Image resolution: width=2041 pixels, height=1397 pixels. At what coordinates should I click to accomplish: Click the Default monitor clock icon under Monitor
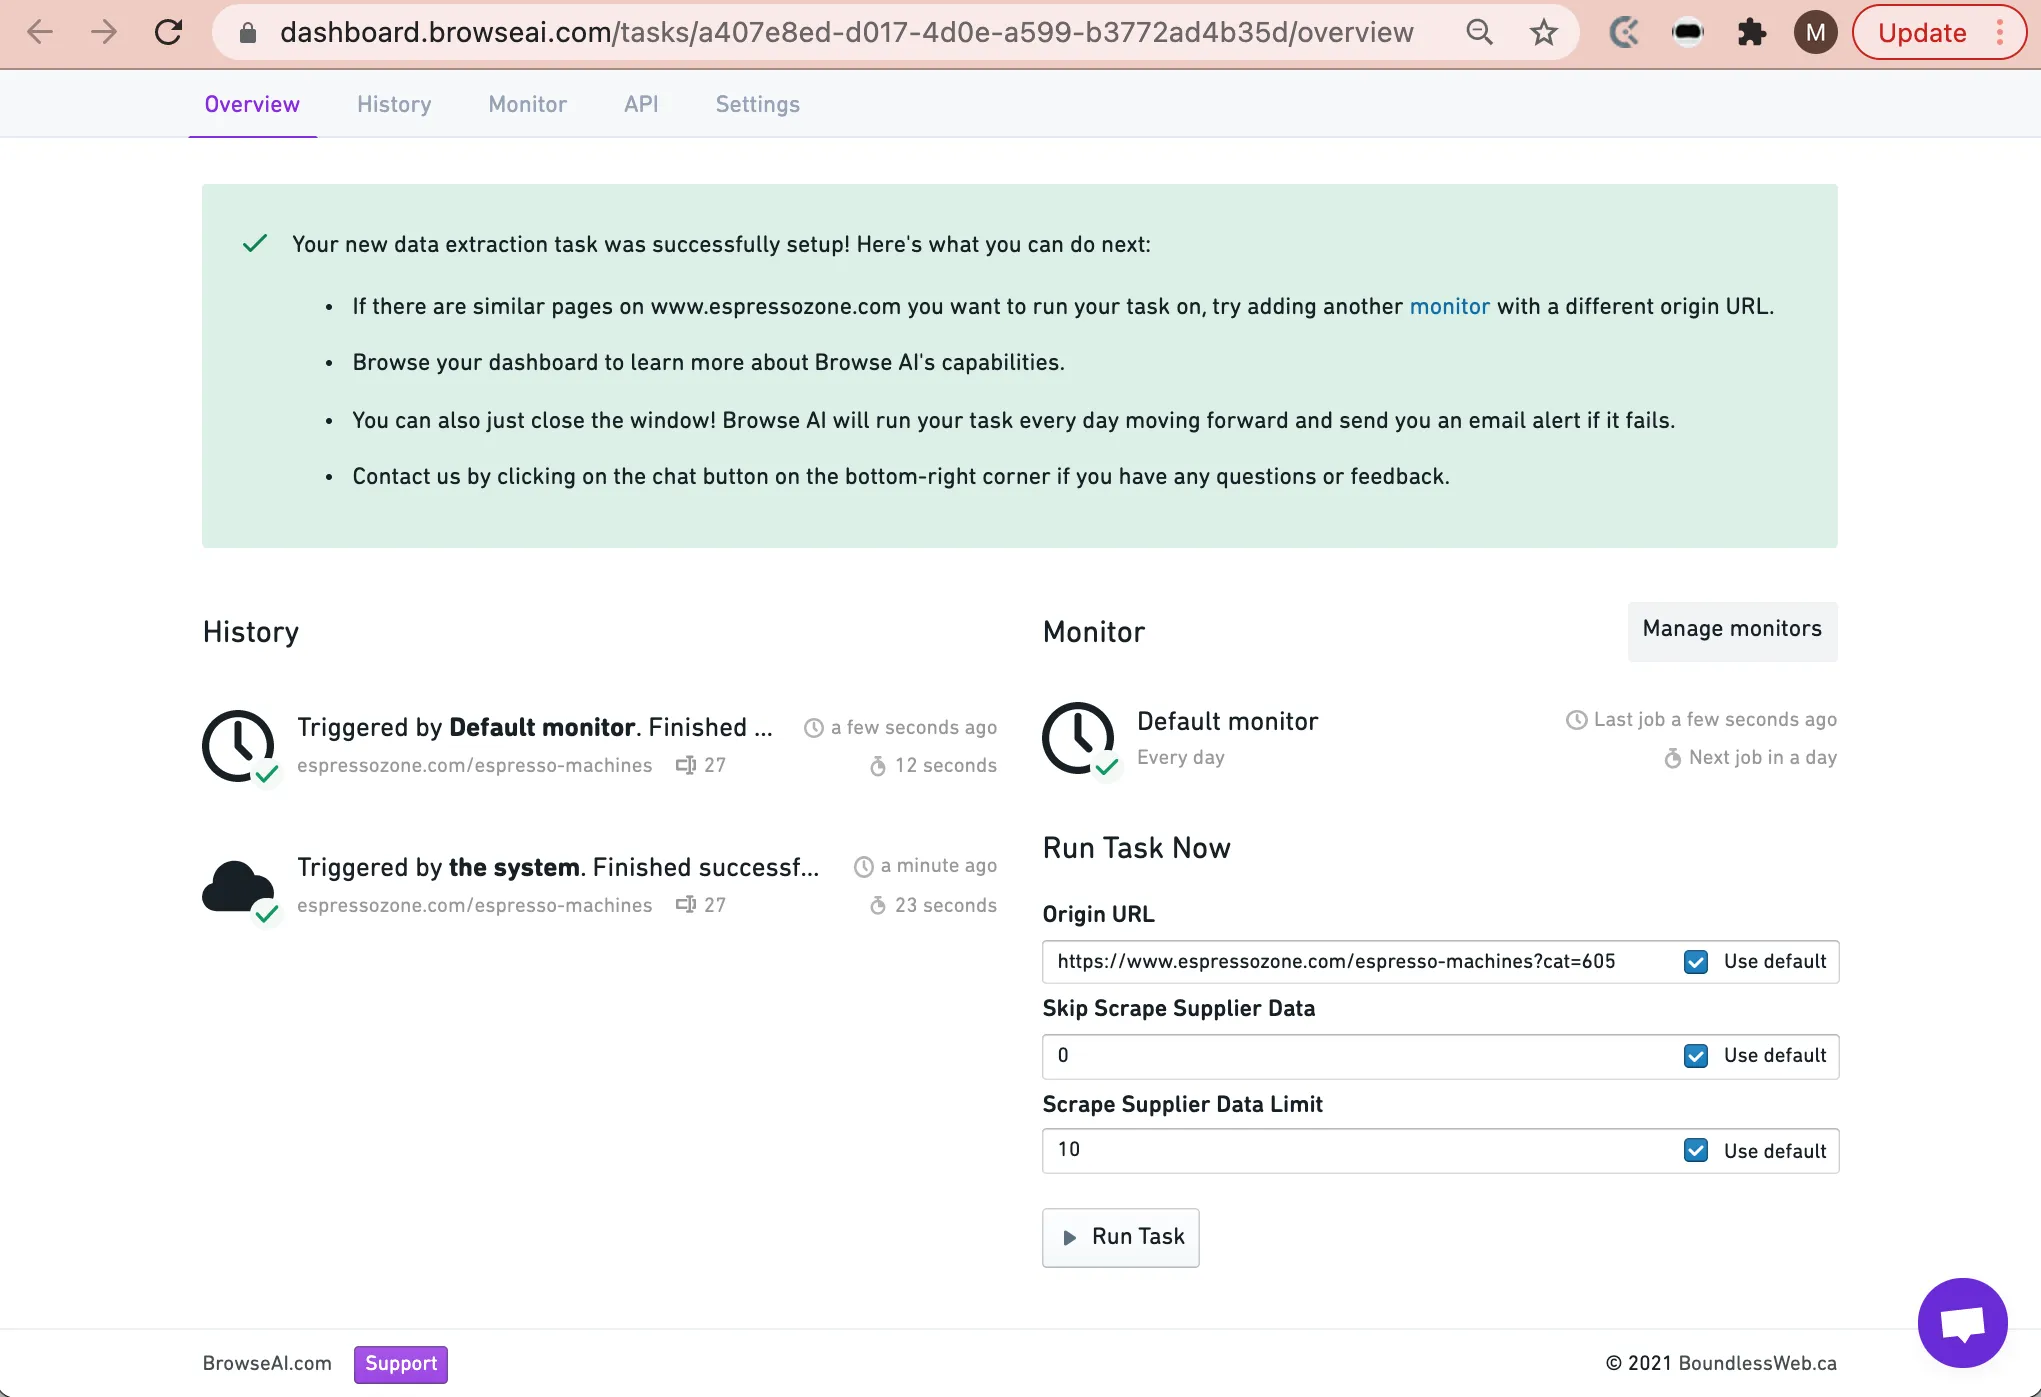coord(1078,738)
